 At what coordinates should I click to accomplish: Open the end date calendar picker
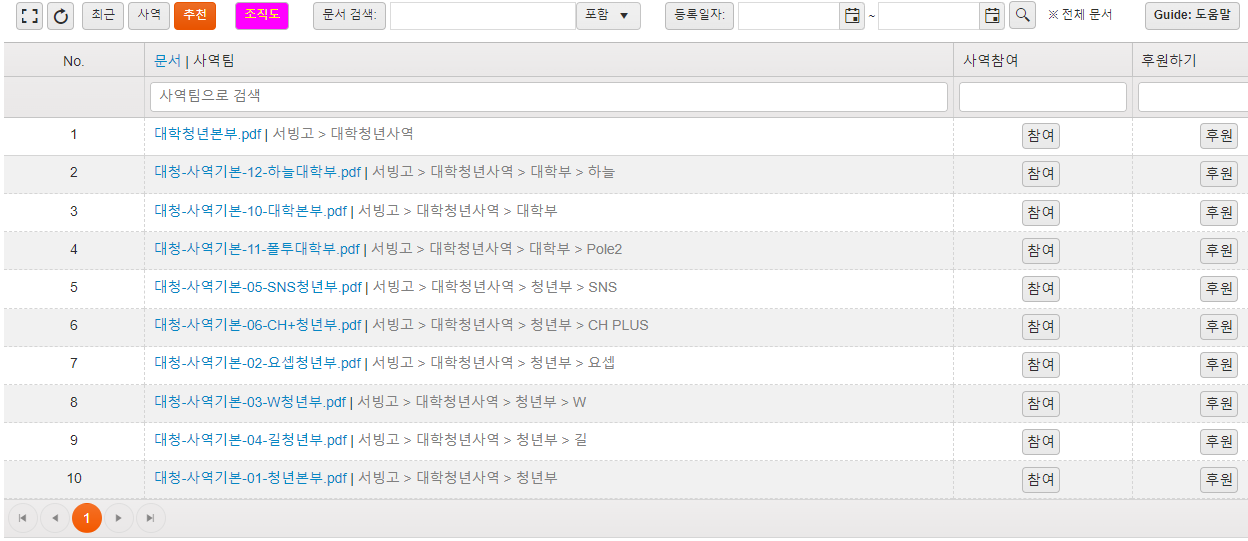pyautogui.click(x=992, y=16)
